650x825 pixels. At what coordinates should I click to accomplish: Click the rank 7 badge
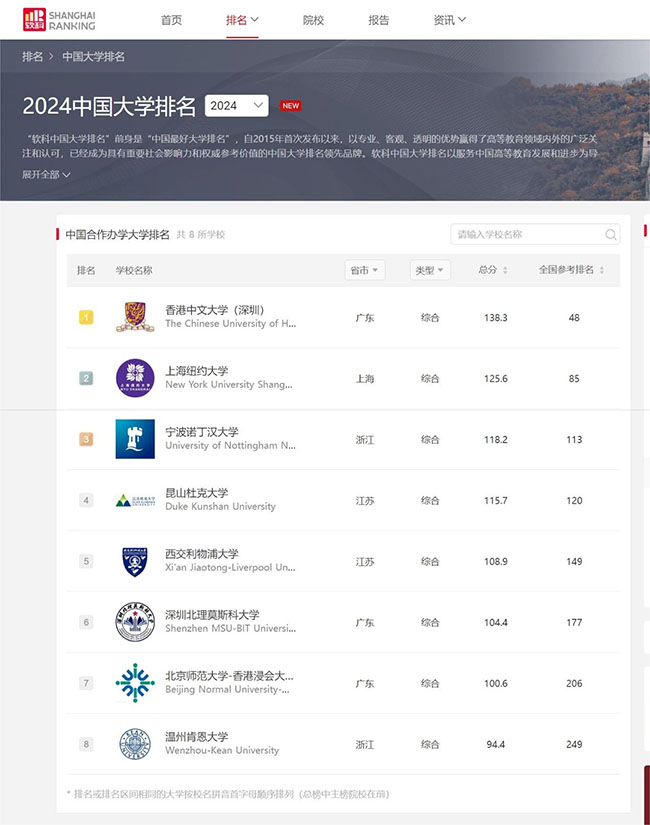(x=86, y=683)
